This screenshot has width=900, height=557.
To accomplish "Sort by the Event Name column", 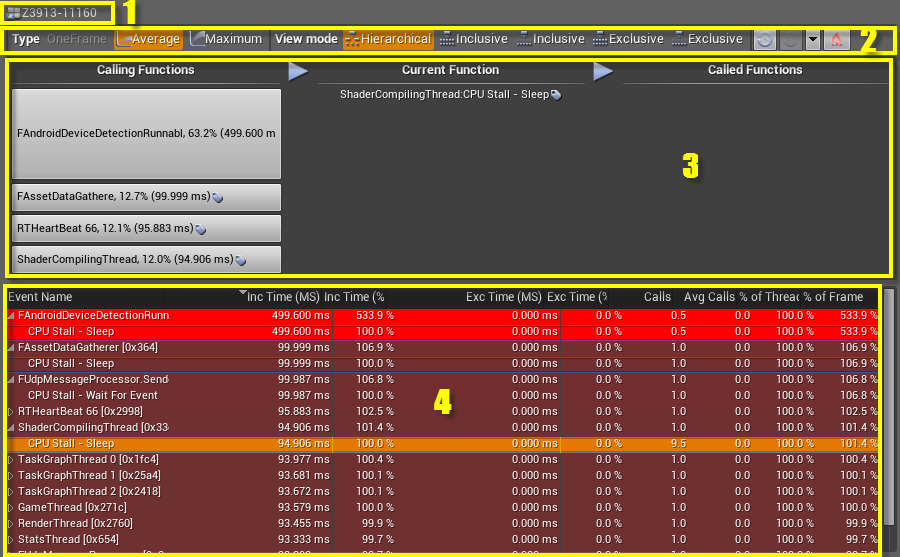I will [85, 297].
